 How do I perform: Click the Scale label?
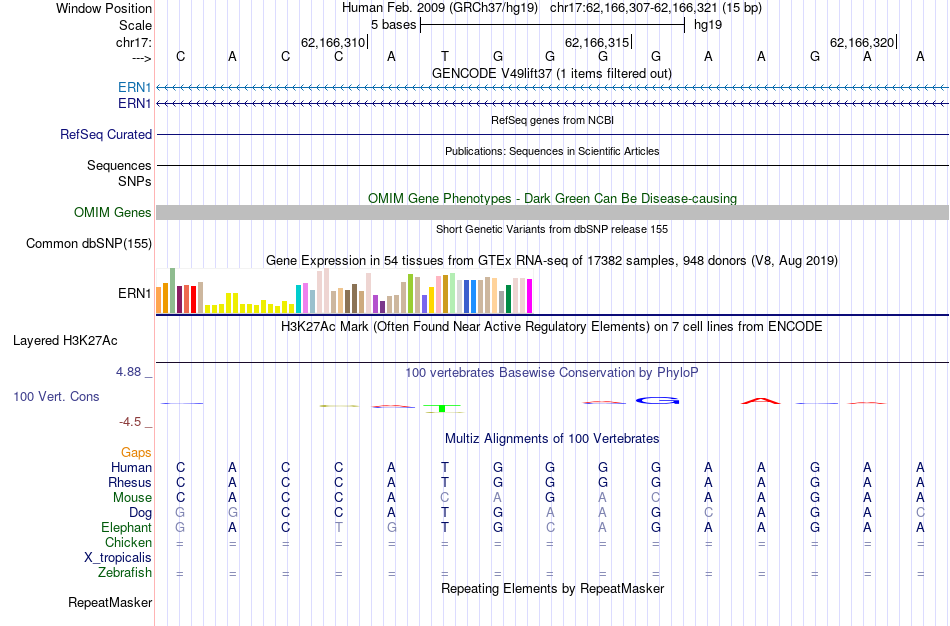tap(136, 25)
